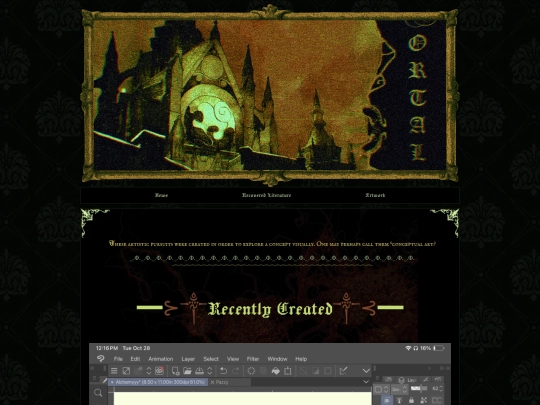
Task: Open the layer blending mode dropdown
Action: 400,389
